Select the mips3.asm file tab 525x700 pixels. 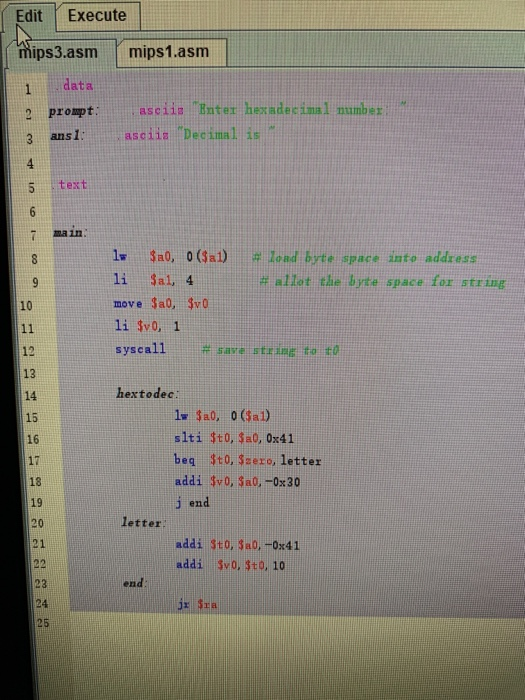click(x=58, y=53)
